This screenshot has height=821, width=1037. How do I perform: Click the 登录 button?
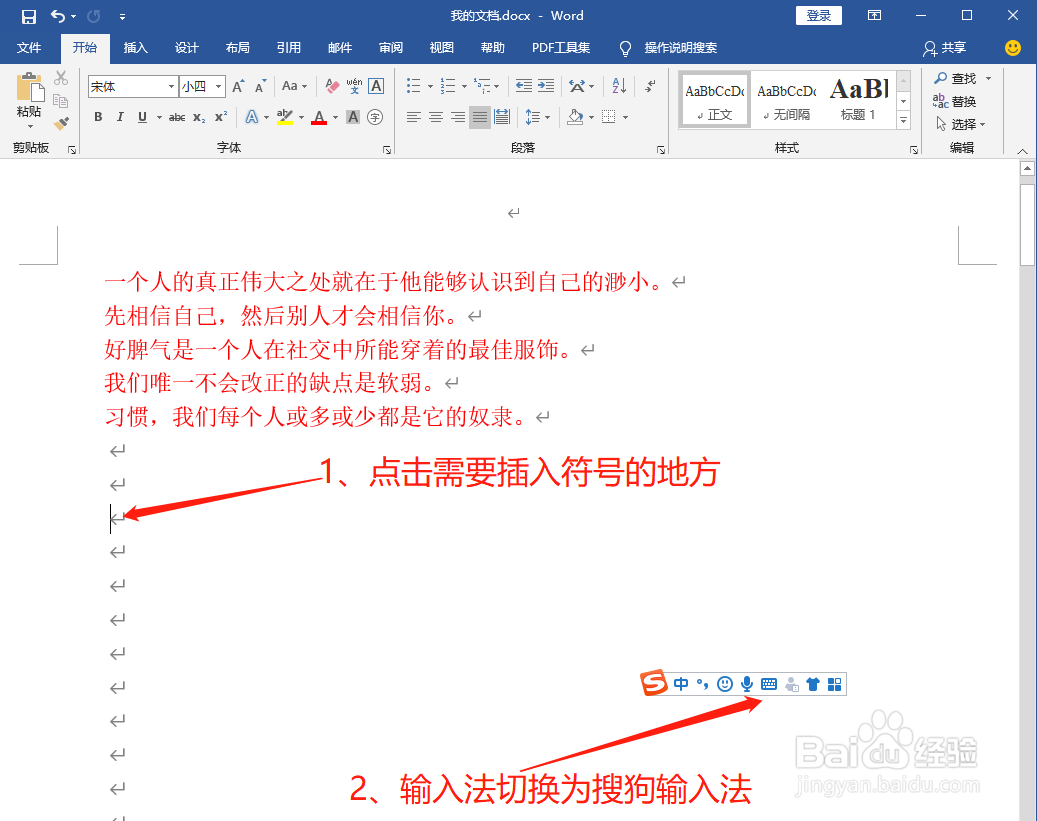click(x=818, y=15)
